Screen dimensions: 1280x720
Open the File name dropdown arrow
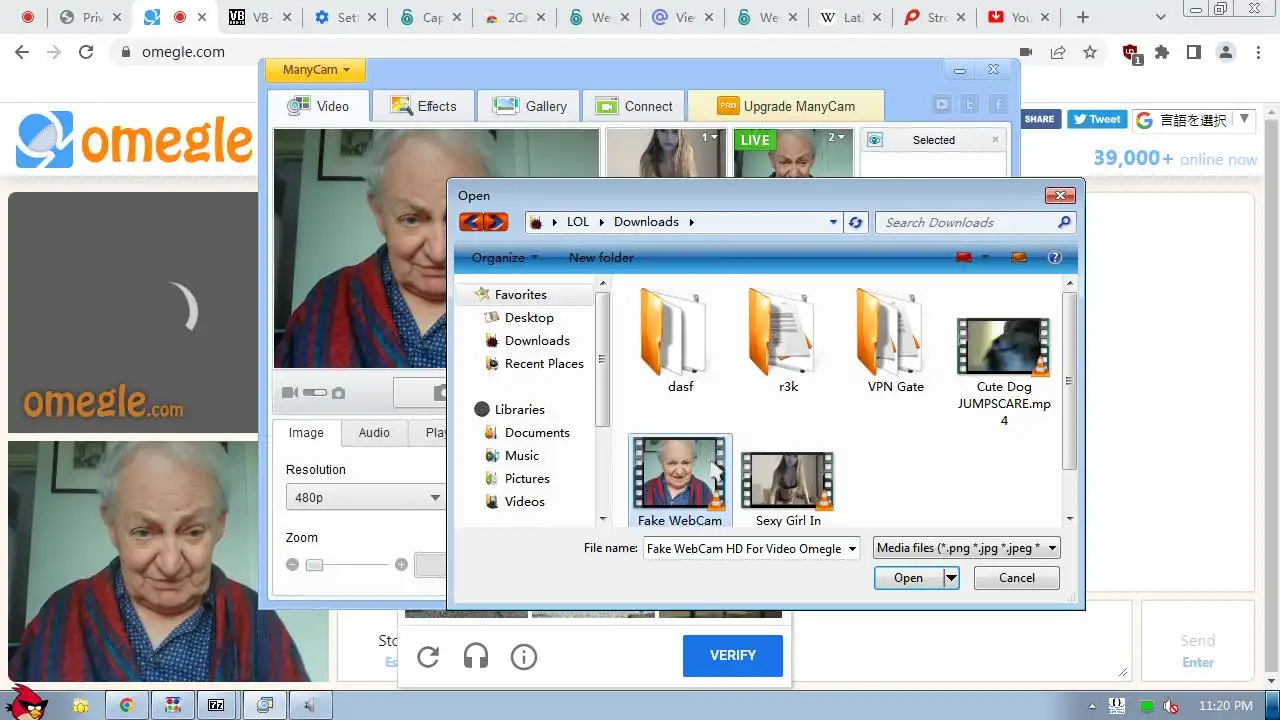point(852,548)
